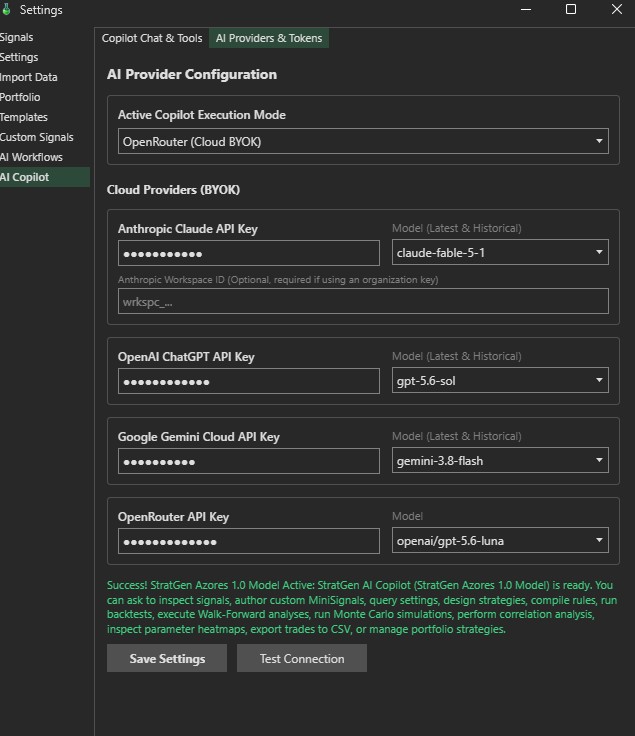This screenshot has height=736, width=635.
Task: Click the Active Copilot Execution Mode label
Action: click(202, 115)
